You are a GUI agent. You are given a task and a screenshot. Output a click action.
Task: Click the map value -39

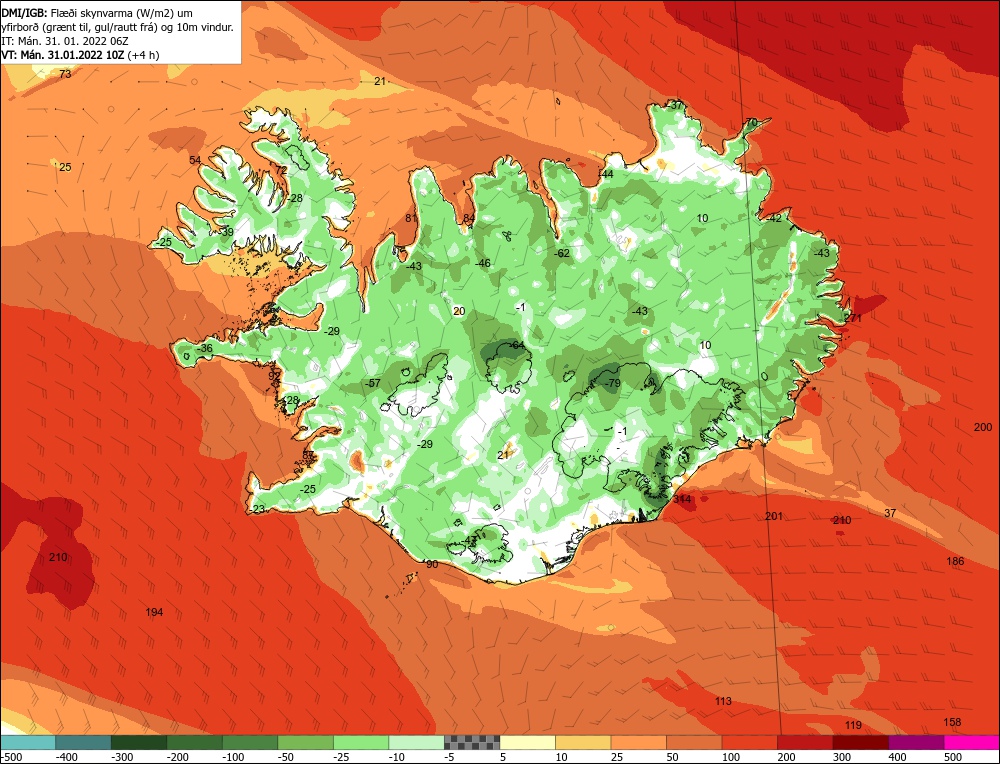click(x=224, y=231)
